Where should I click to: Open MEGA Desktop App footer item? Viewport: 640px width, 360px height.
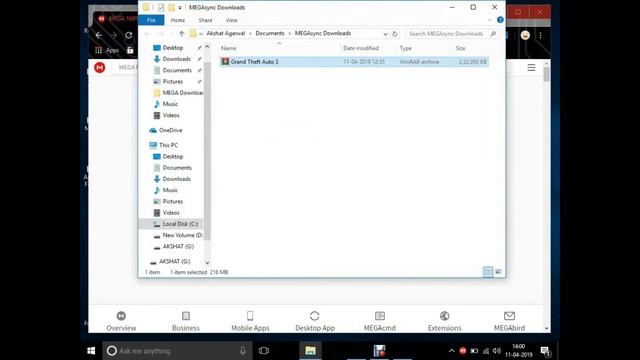click(x=315, y=321)
